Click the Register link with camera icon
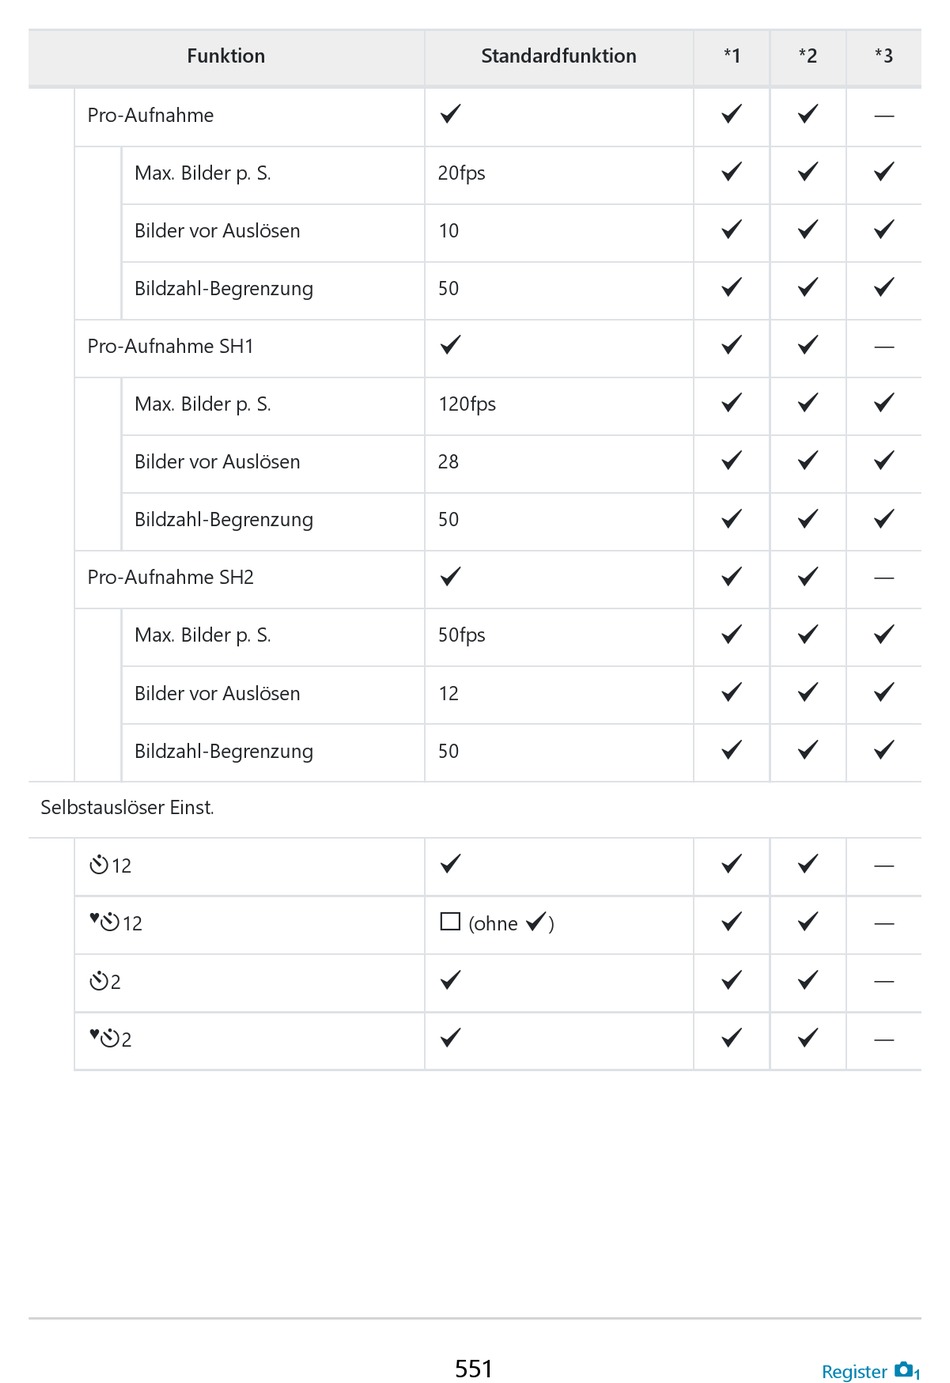This screenshot has height=1383, width=950. coord(869,1371)
